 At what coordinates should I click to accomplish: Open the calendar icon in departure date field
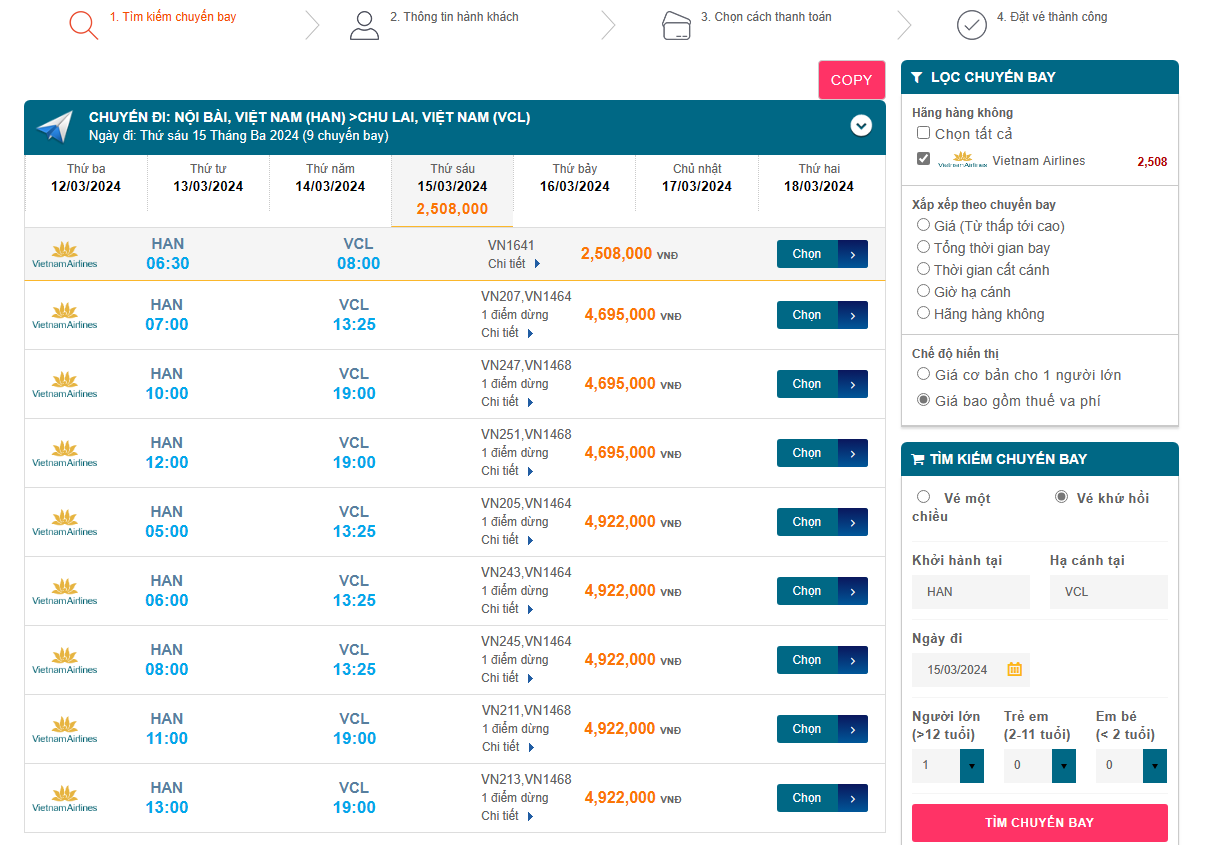[1014, 669]
